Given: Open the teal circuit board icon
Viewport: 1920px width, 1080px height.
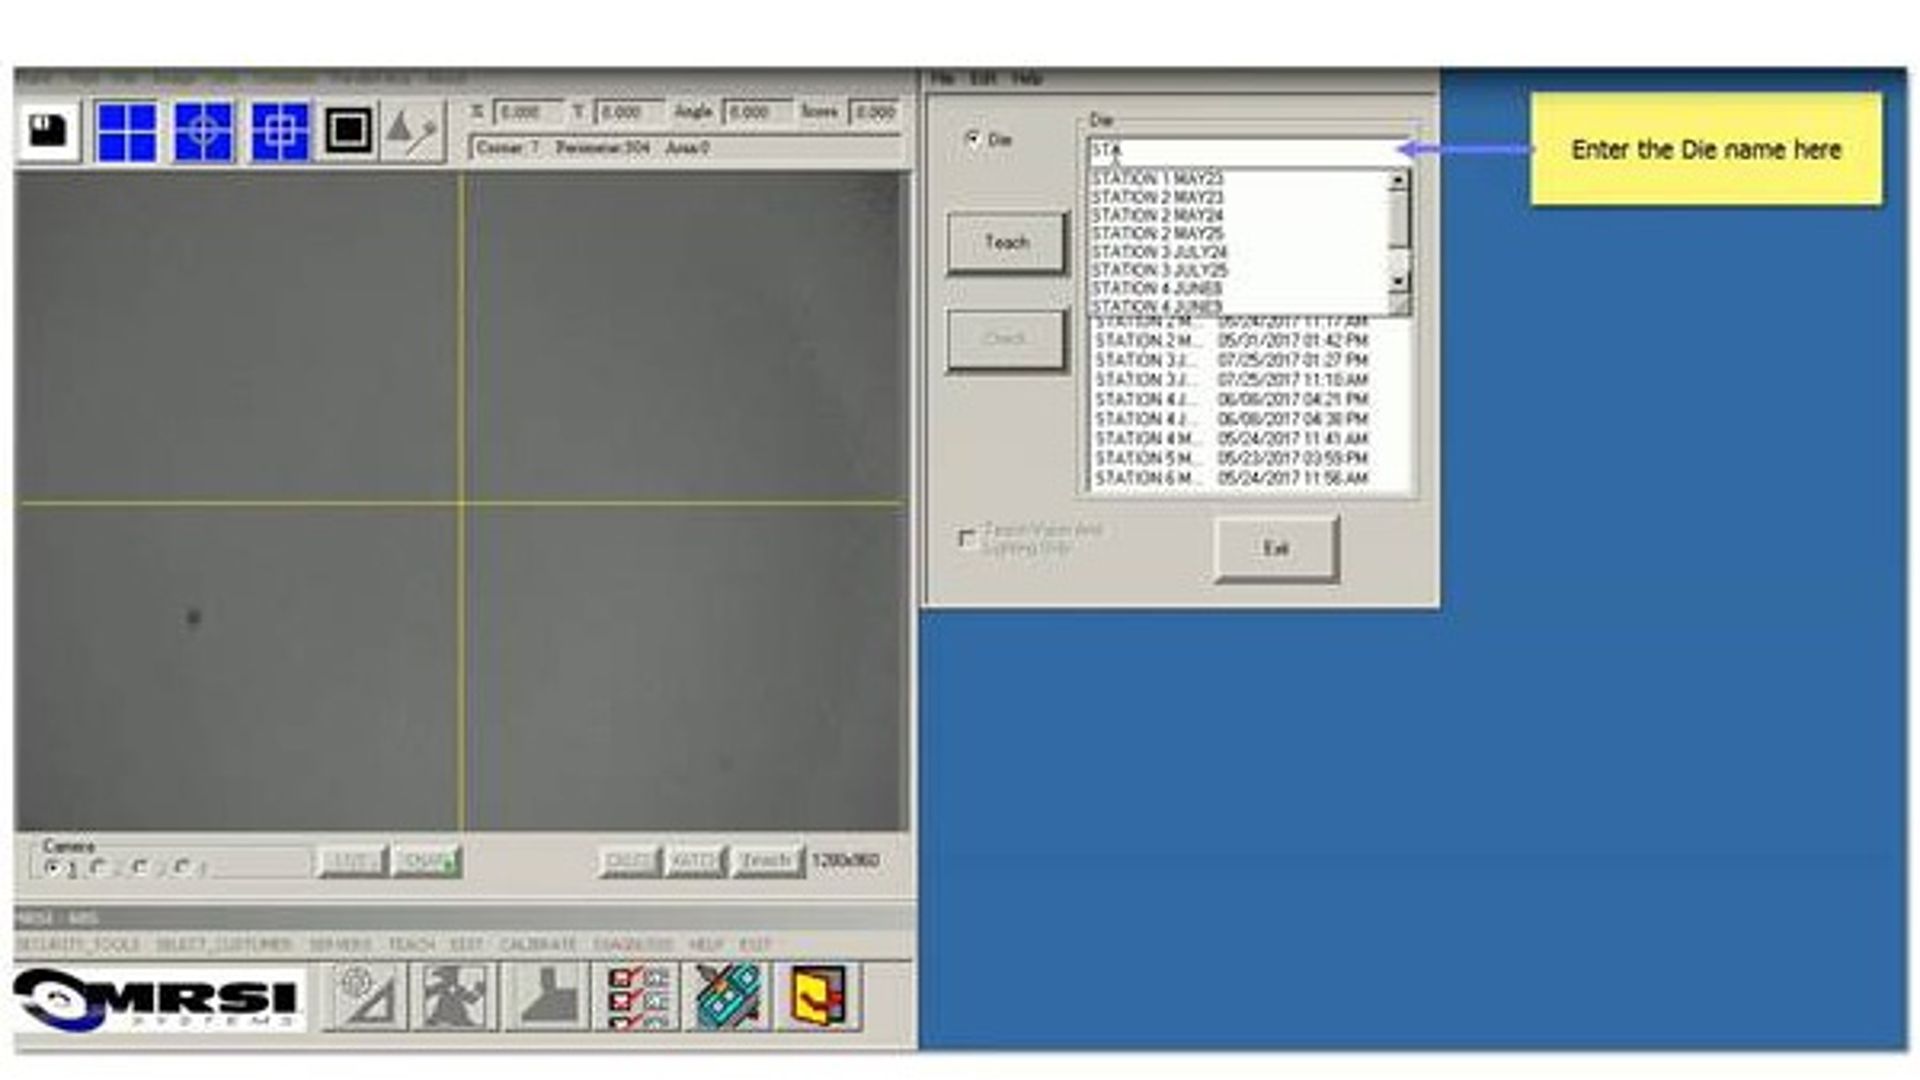Looking at the screenshot, I should 728,996.
